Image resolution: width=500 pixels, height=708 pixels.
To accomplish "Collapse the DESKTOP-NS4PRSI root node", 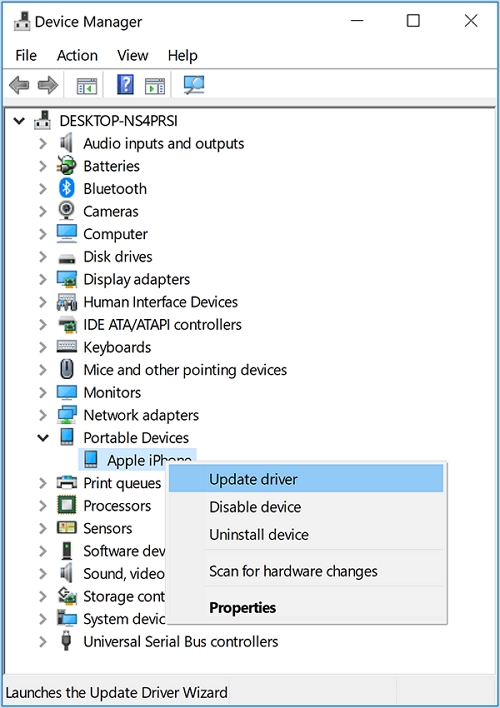I will [19, 121].
